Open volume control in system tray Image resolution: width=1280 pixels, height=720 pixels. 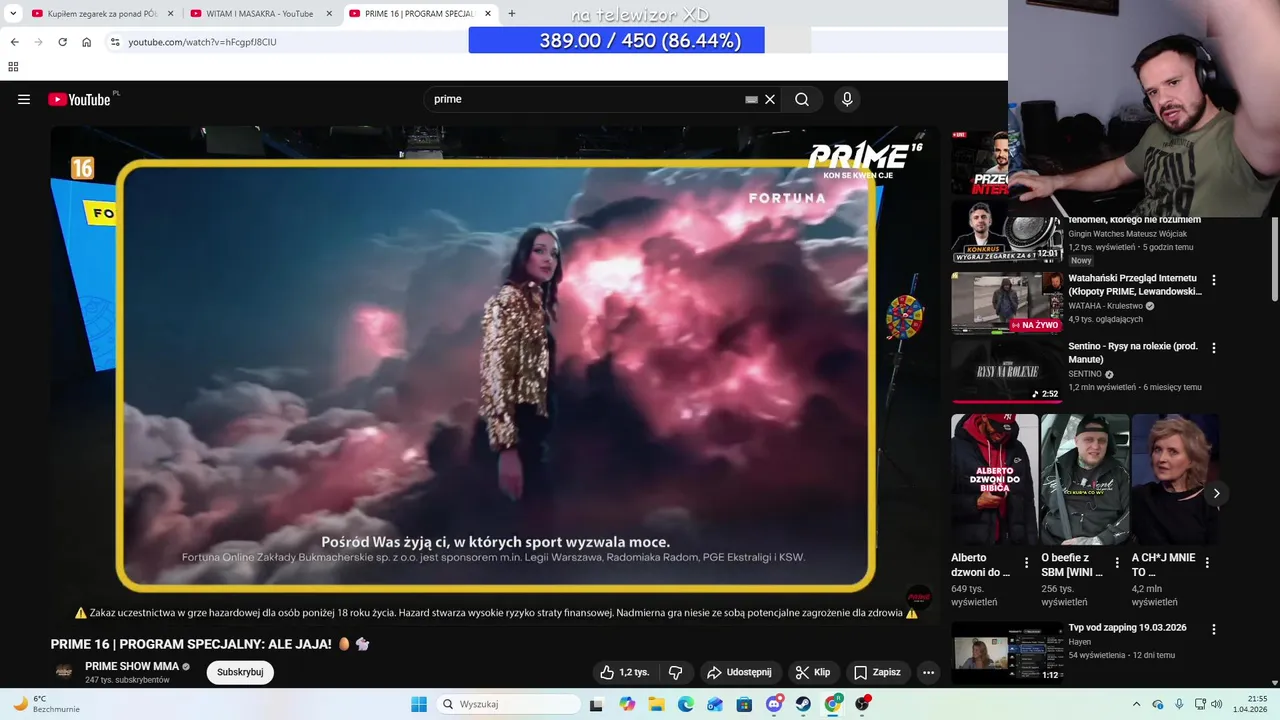[1217, 704]
